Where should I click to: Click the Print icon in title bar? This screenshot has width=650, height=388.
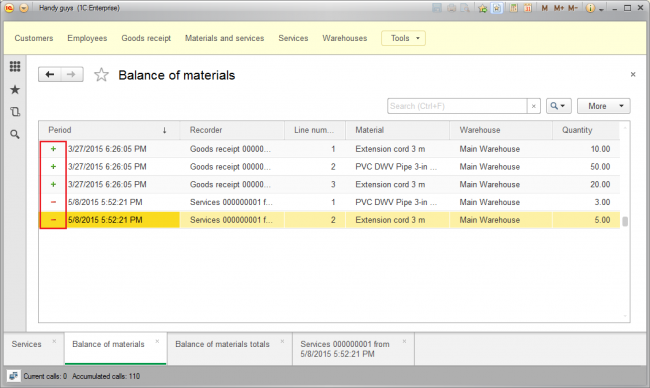[451, 8]
